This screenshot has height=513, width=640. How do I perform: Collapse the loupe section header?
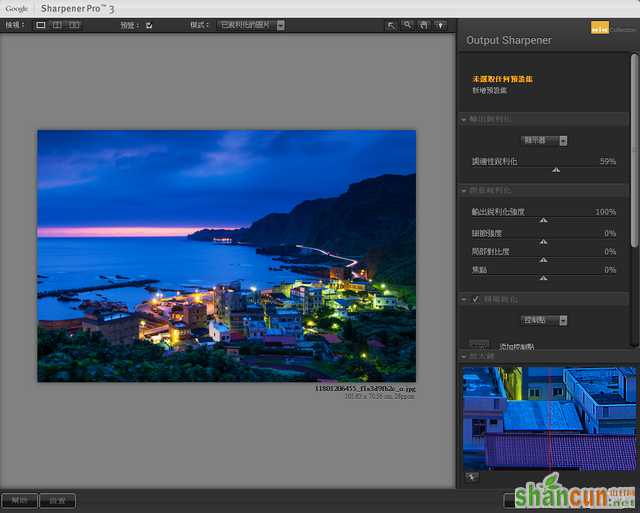[x=464, y=357]
